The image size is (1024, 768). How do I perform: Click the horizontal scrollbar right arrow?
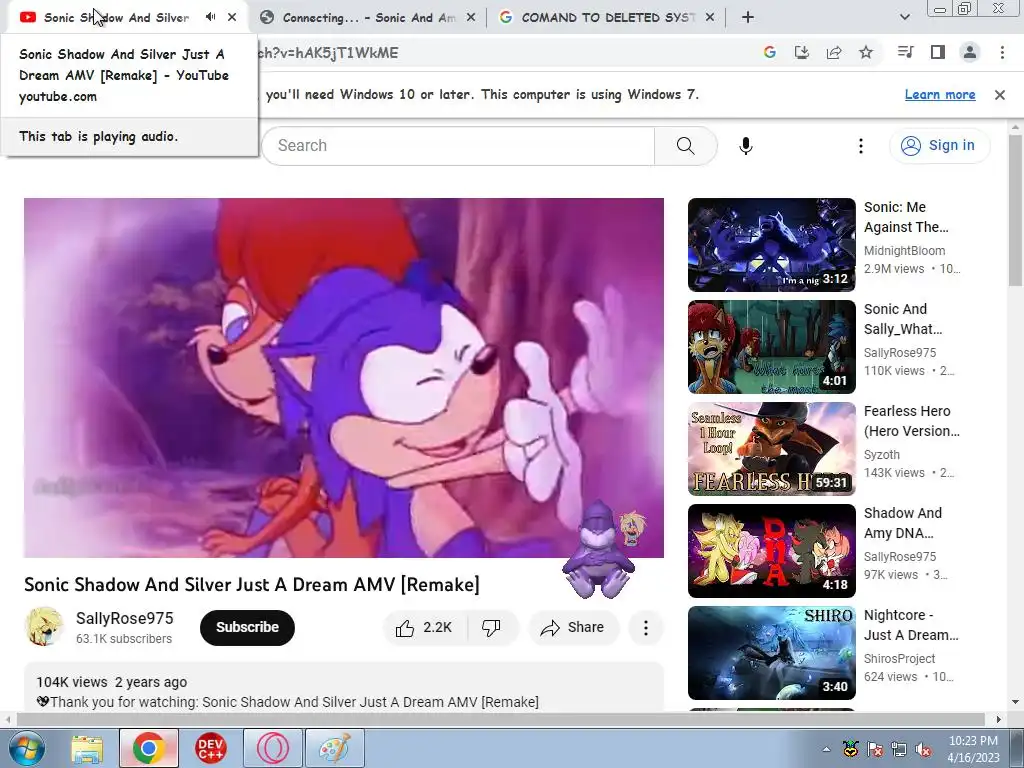[x=999, y=719]
